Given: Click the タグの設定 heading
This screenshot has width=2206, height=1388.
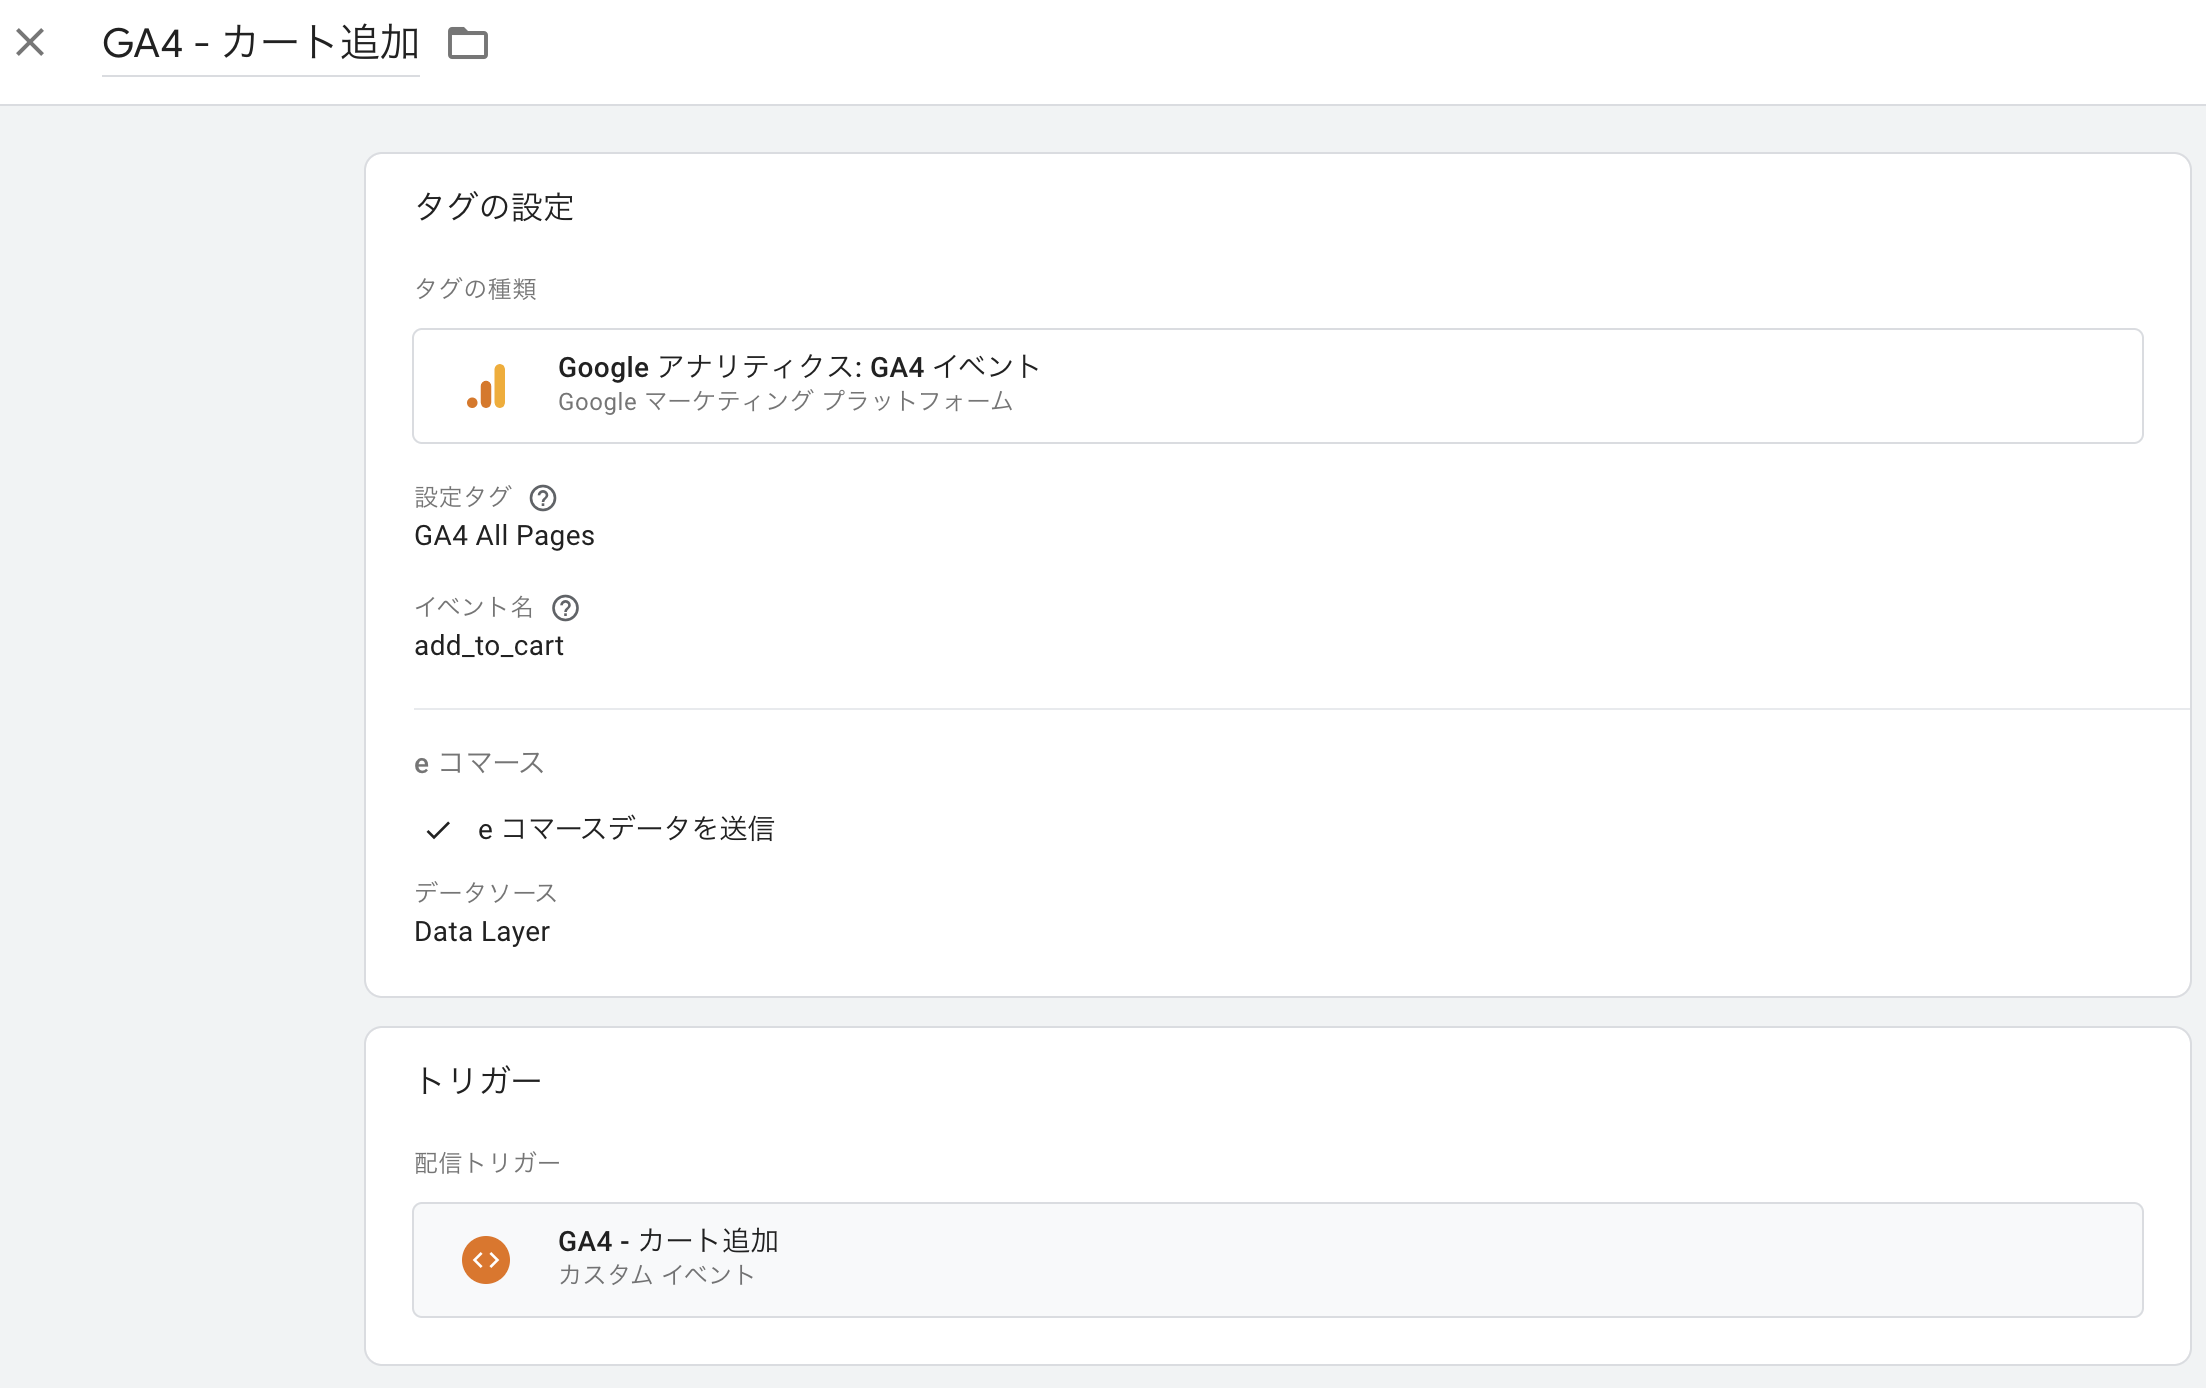Looking at the screenshot, I should point(494,207).
